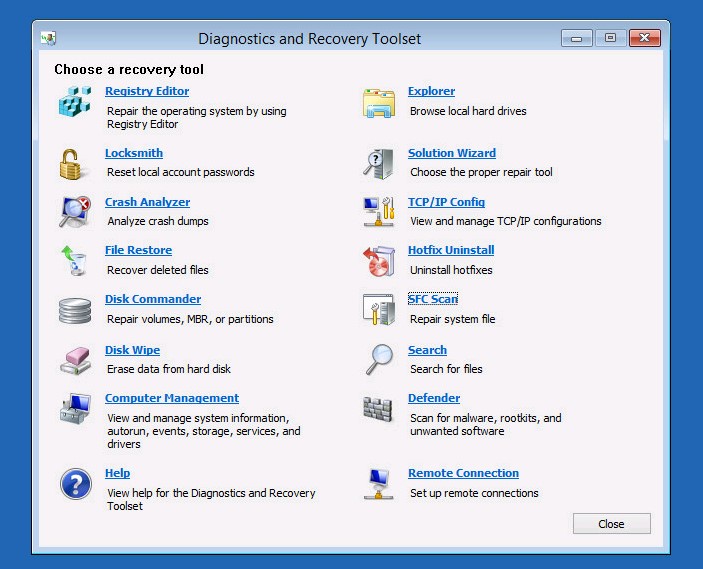Start the SFC Scan link

[x=432, y=299]
